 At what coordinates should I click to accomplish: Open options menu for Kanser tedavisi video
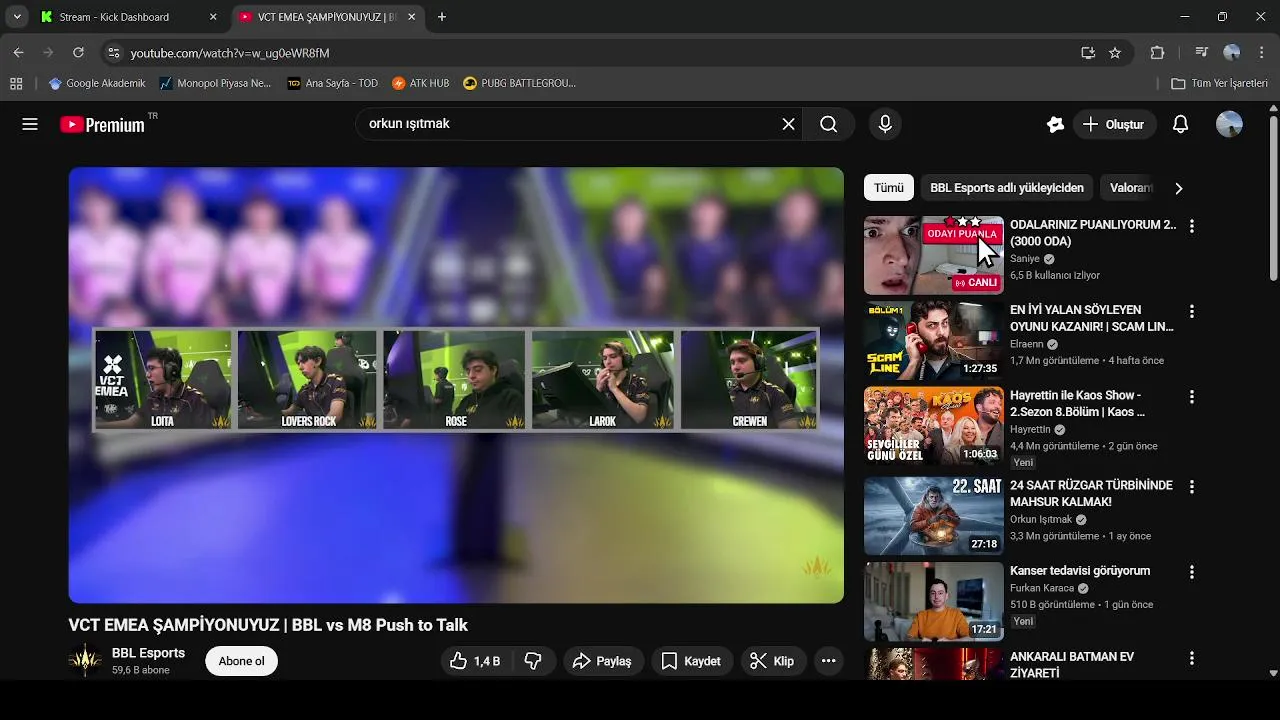pos(1191,572)
